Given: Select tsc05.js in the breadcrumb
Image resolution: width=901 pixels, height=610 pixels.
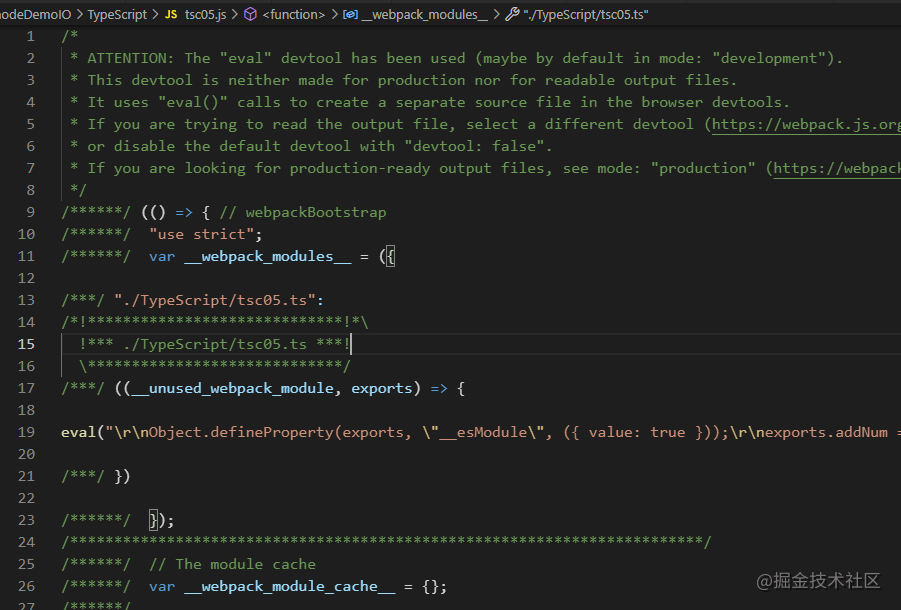Looking at the screenshot, I should [x=205, y=14].
